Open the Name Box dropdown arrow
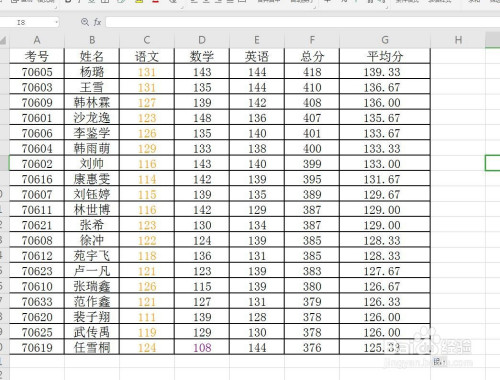500x380 pixels. [56, 22]
